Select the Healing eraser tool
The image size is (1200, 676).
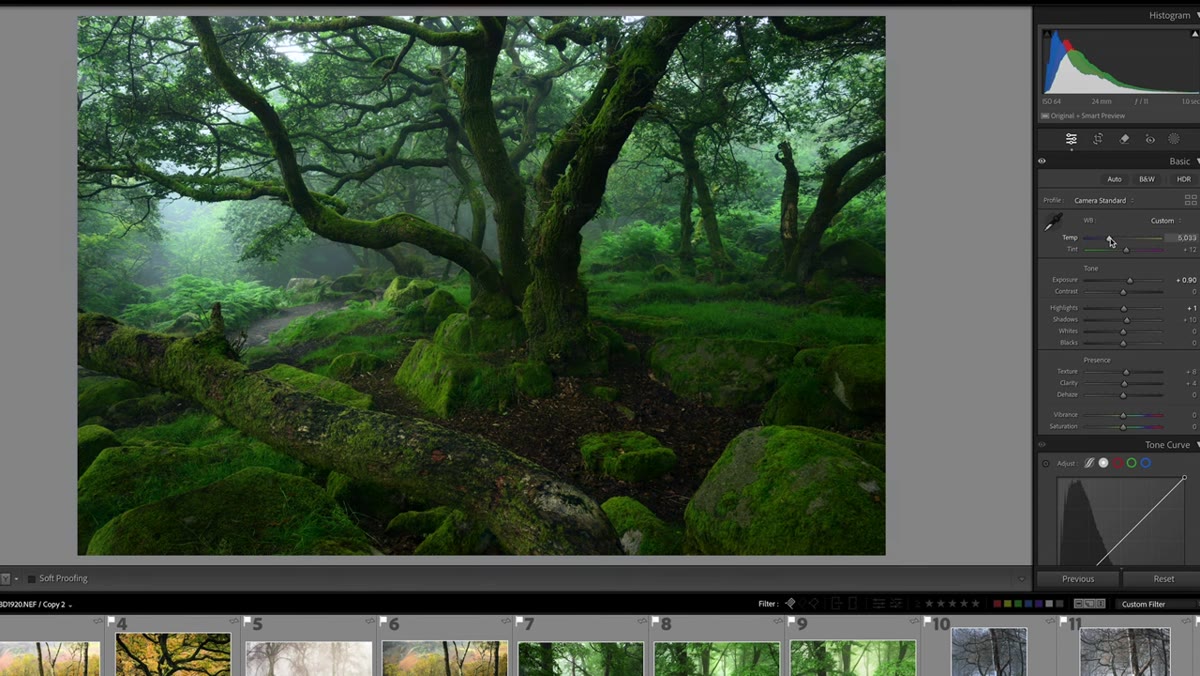(x=1124, y=139)
